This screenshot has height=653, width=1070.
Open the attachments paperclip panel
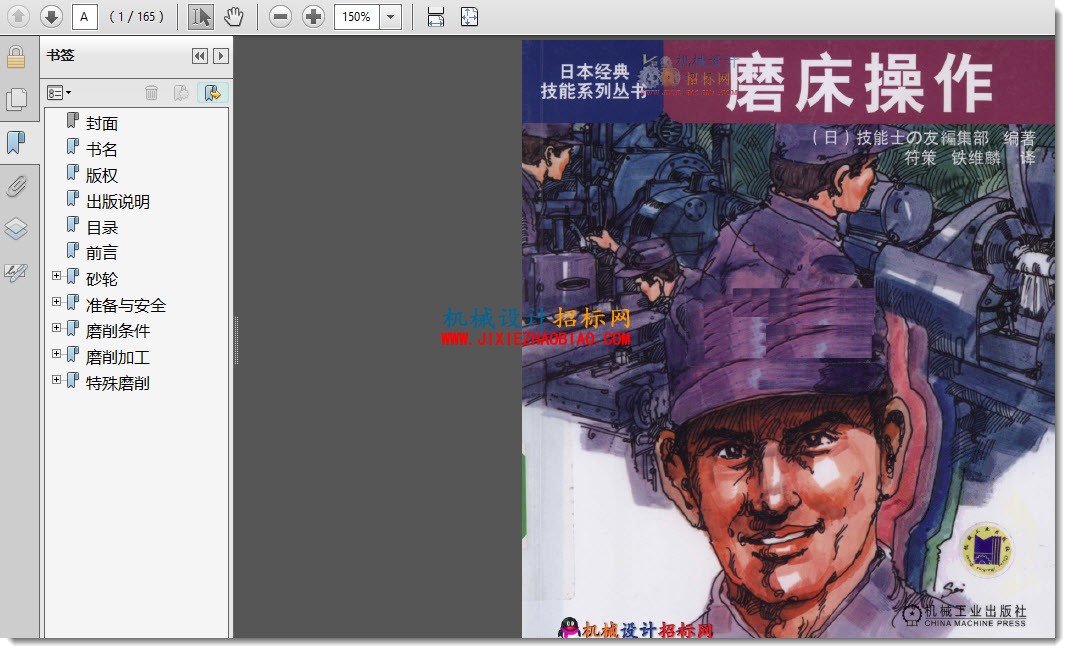[16, 186]
